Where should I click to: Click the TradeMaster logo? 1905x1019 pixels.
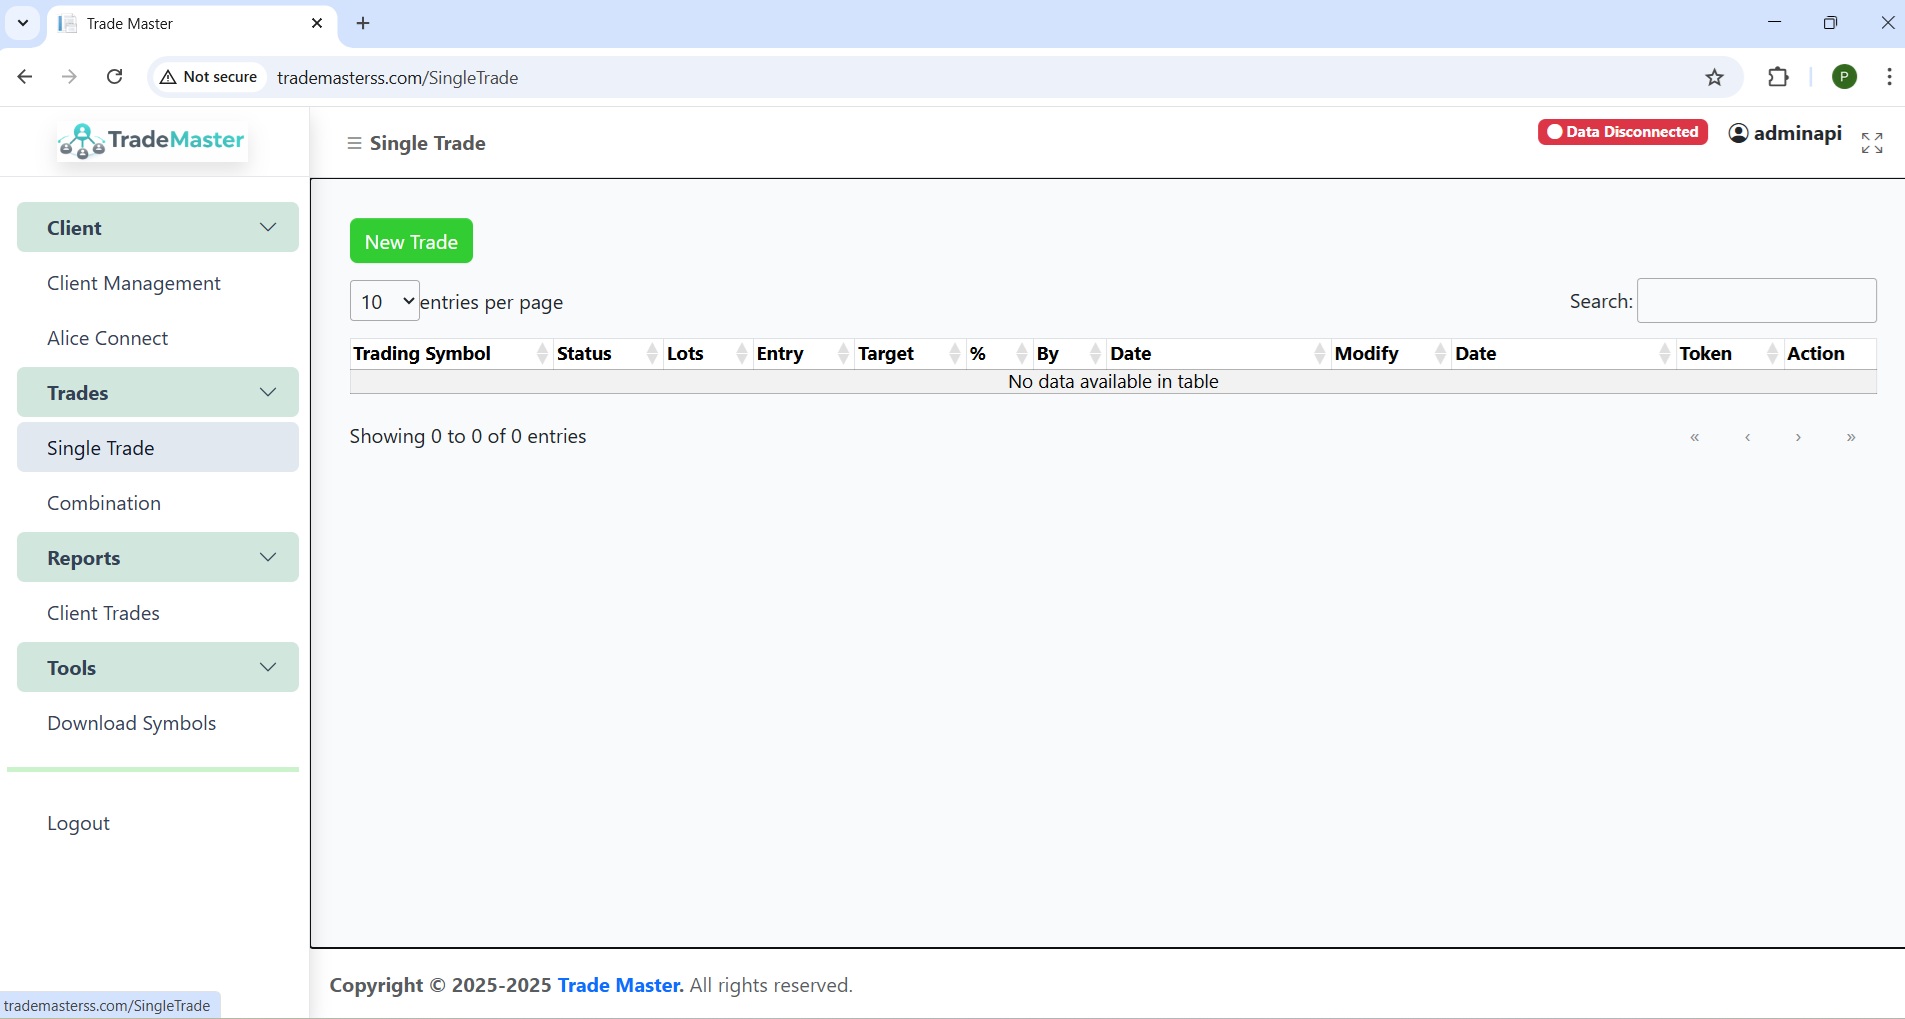coord(152,141)
